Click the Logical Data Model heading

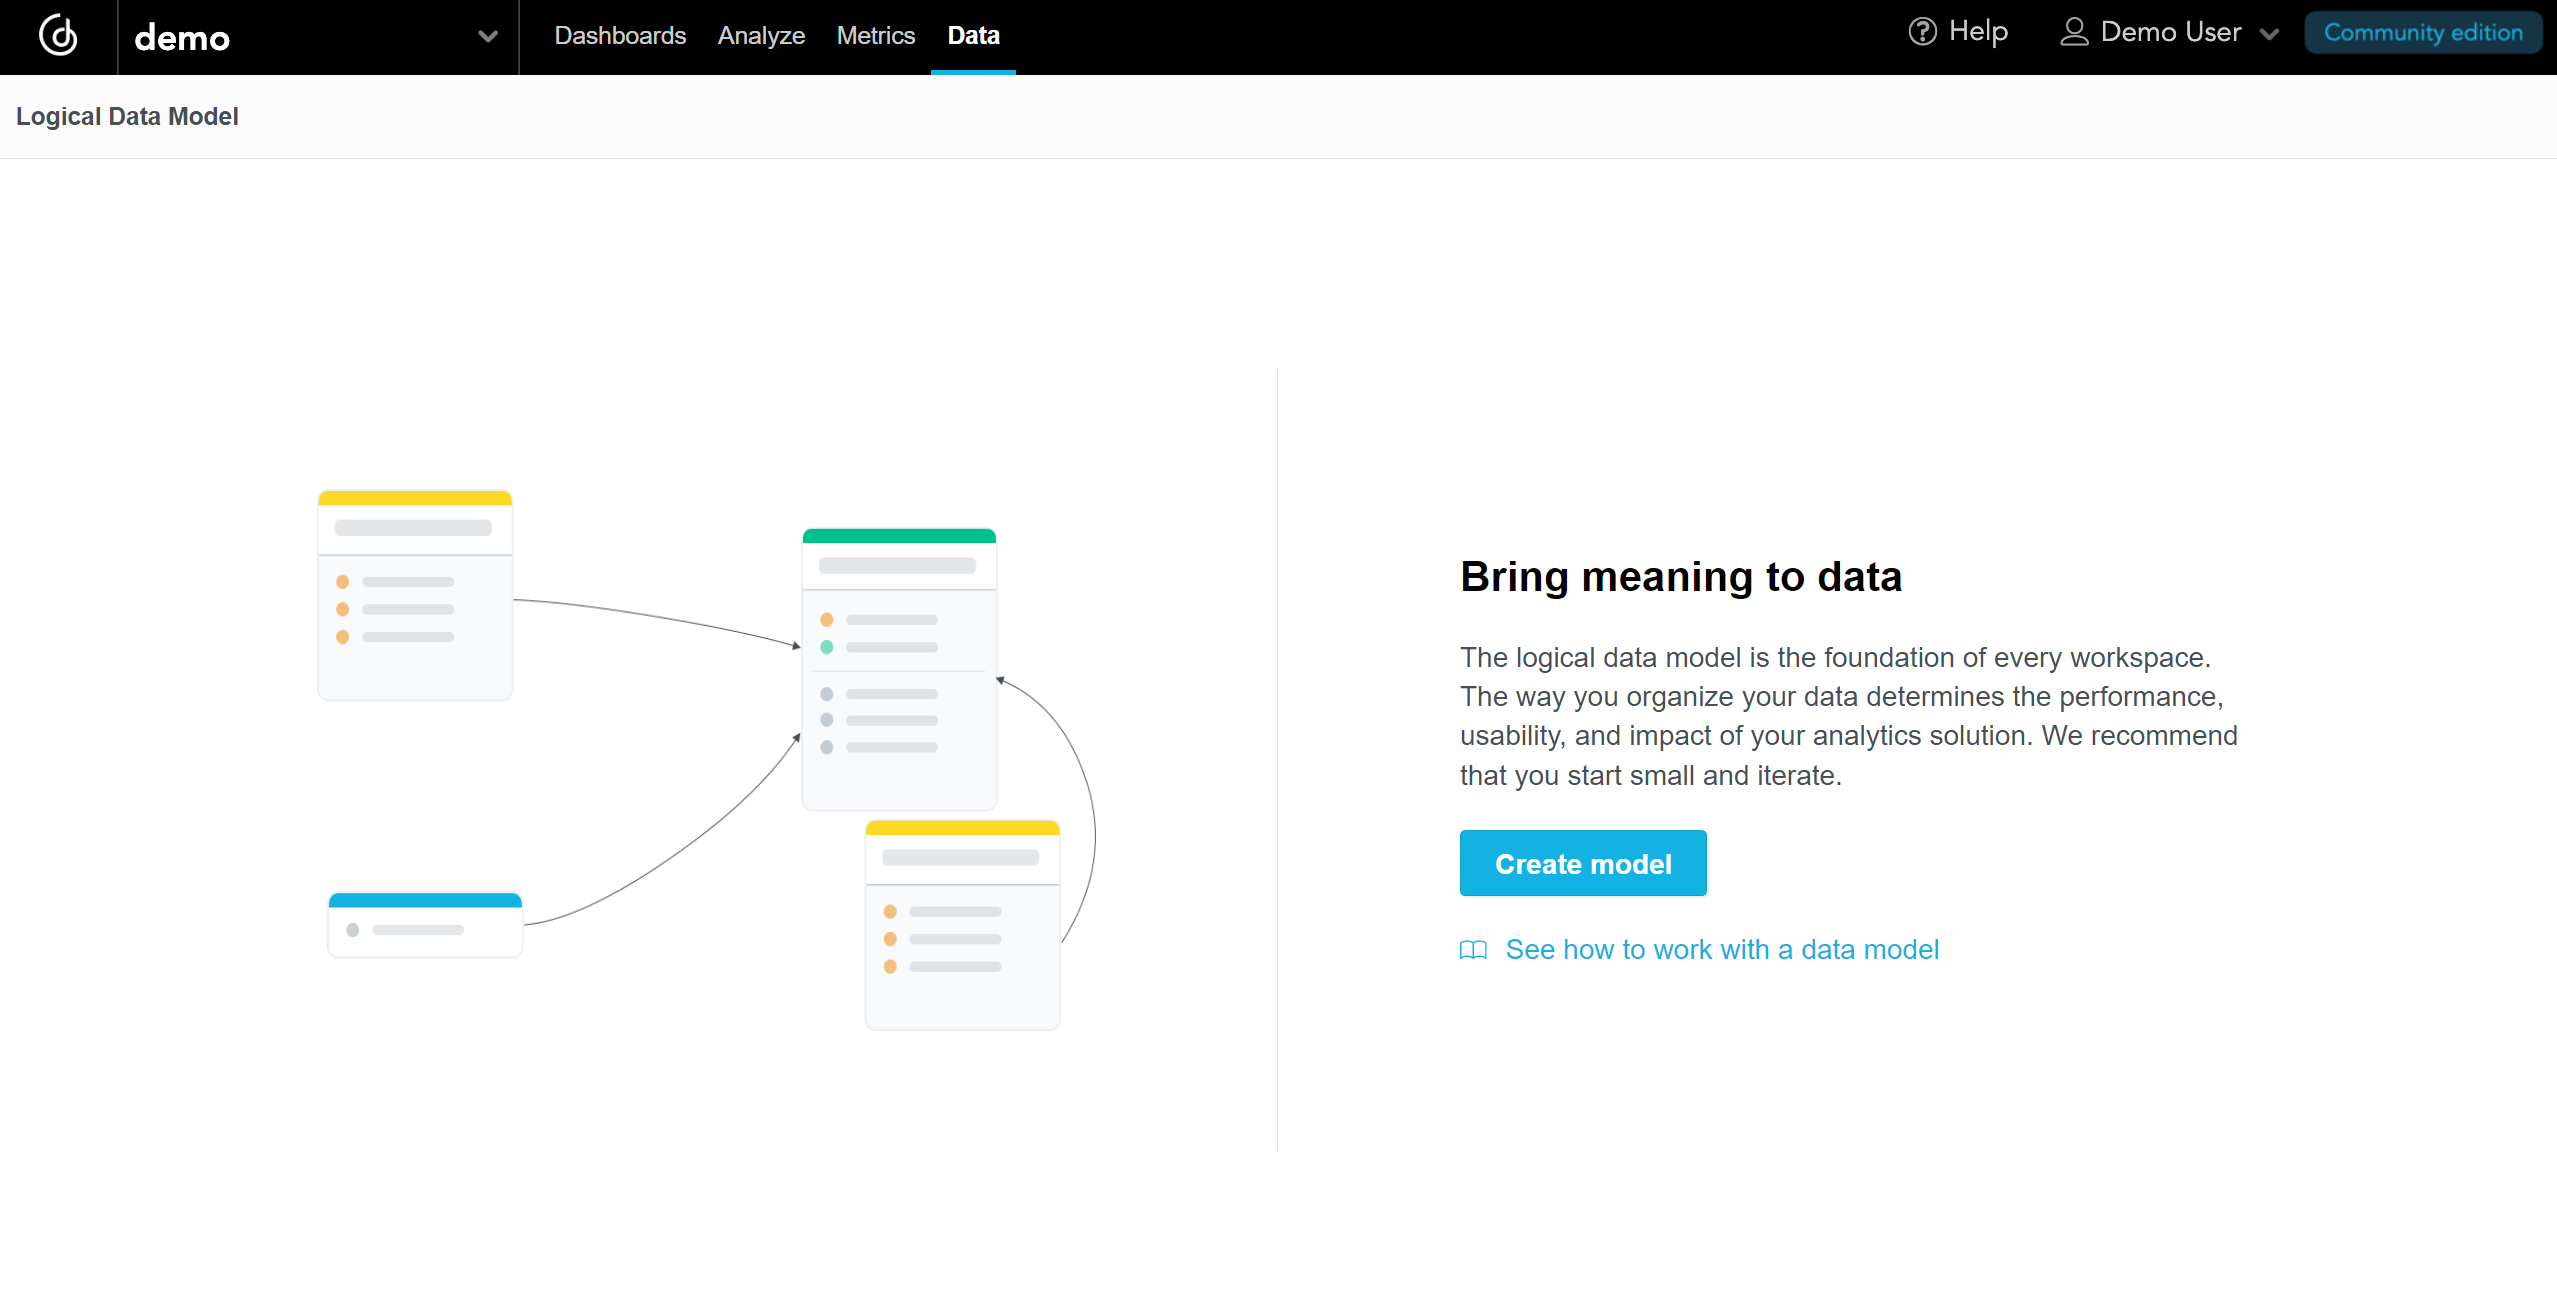pyautogui.click(x=127, y=117)
